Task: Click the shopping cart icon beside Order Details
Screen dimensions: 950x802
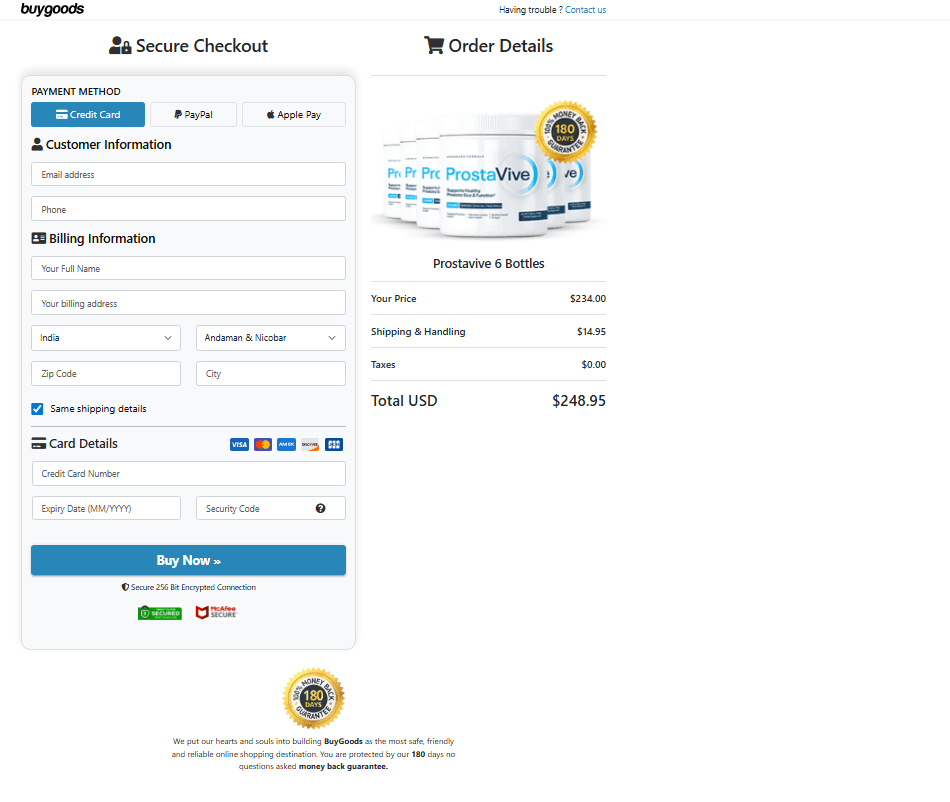Action: (434, 45)
